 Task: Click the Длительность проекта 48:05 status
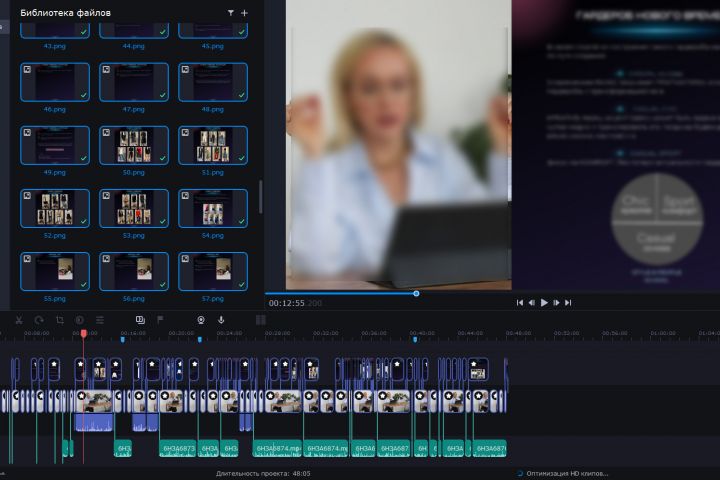(x=263, y=473)
